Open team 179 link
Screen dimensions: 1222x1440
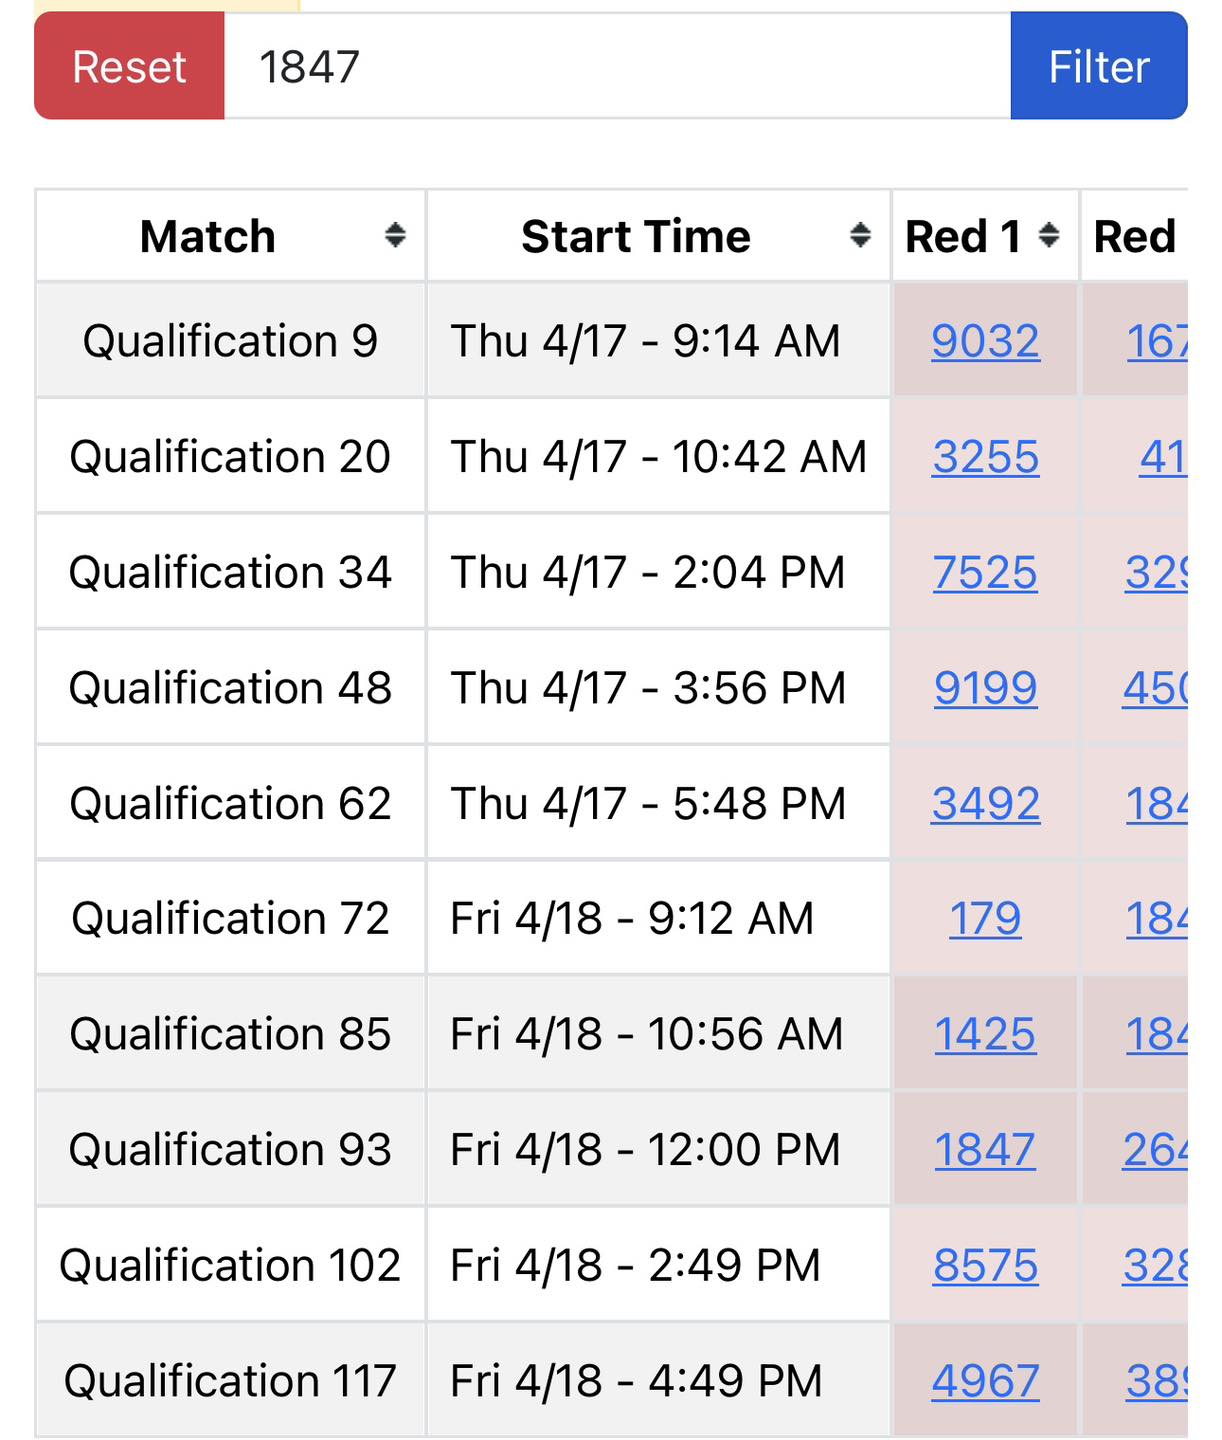[985, 919]
